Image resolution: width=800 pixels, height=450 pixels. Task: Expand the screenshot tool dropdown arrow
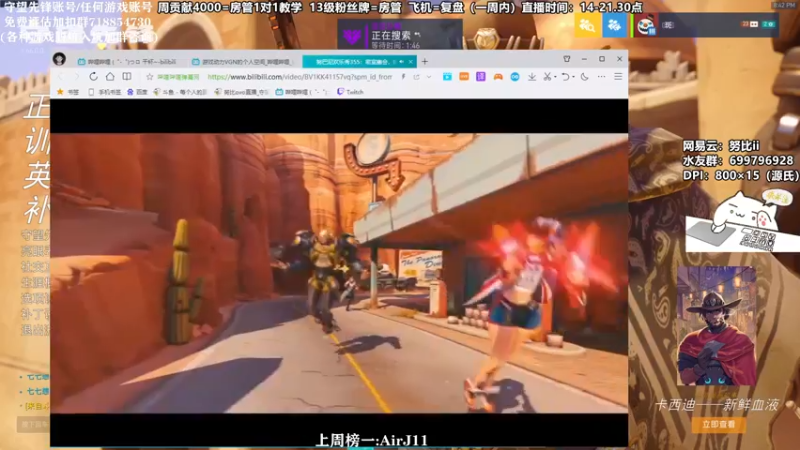tap(555, 77)
